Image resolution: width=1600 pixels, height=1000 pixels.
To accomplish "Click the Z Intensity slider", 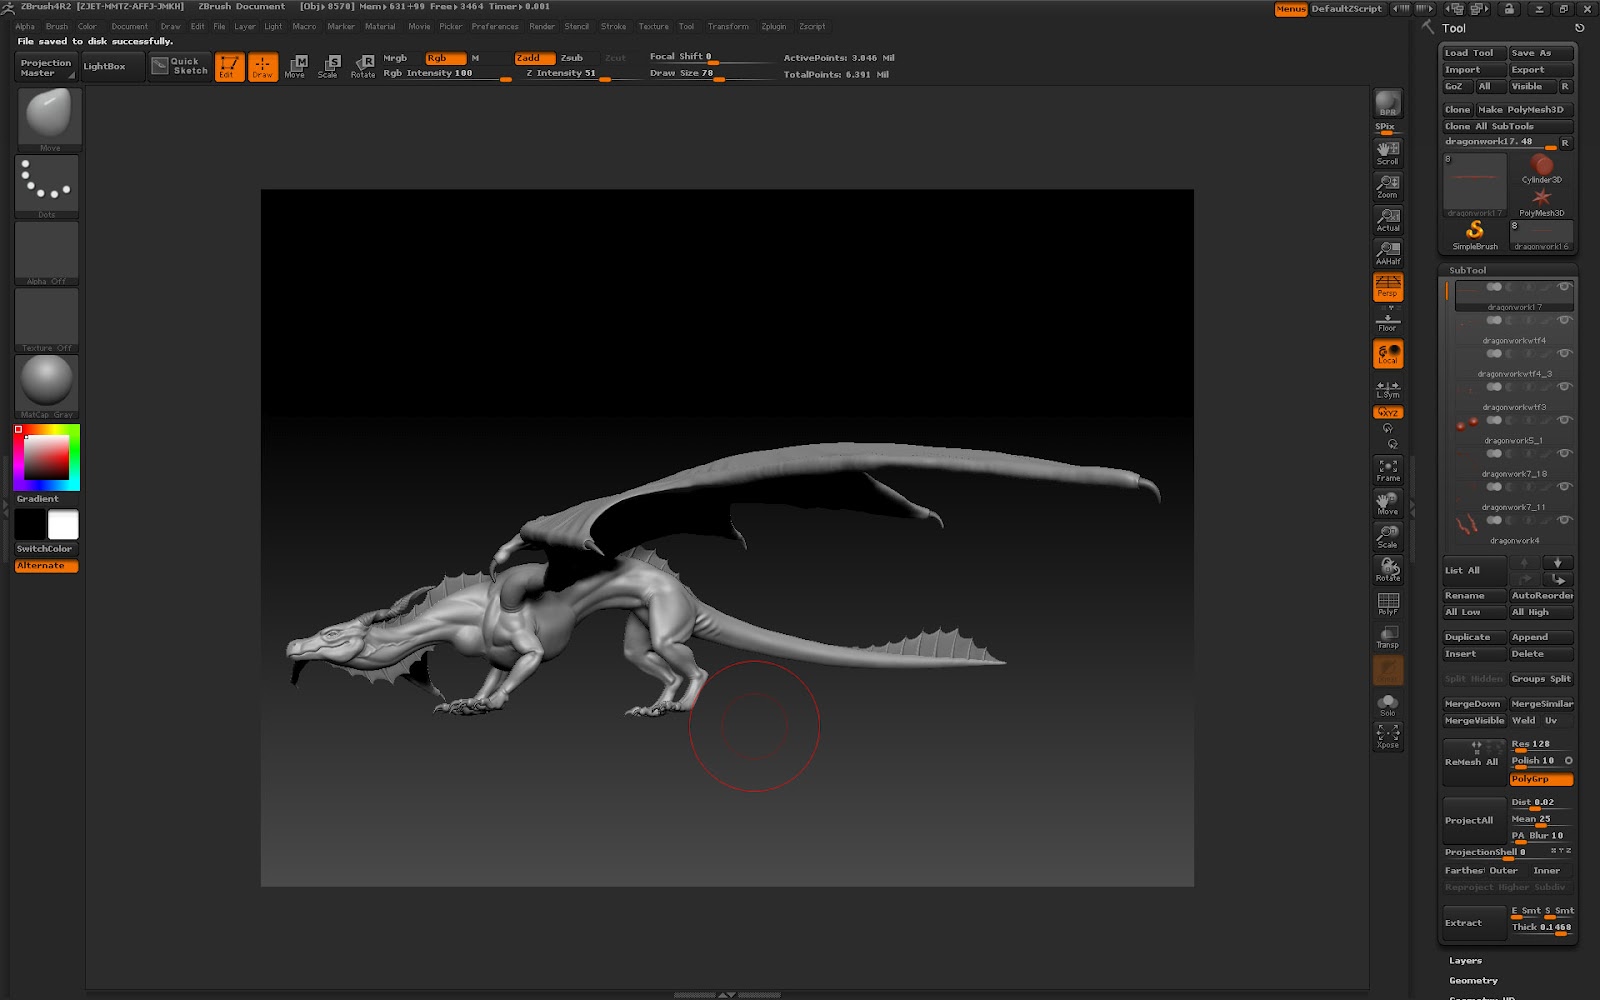I will coord(565,74).
